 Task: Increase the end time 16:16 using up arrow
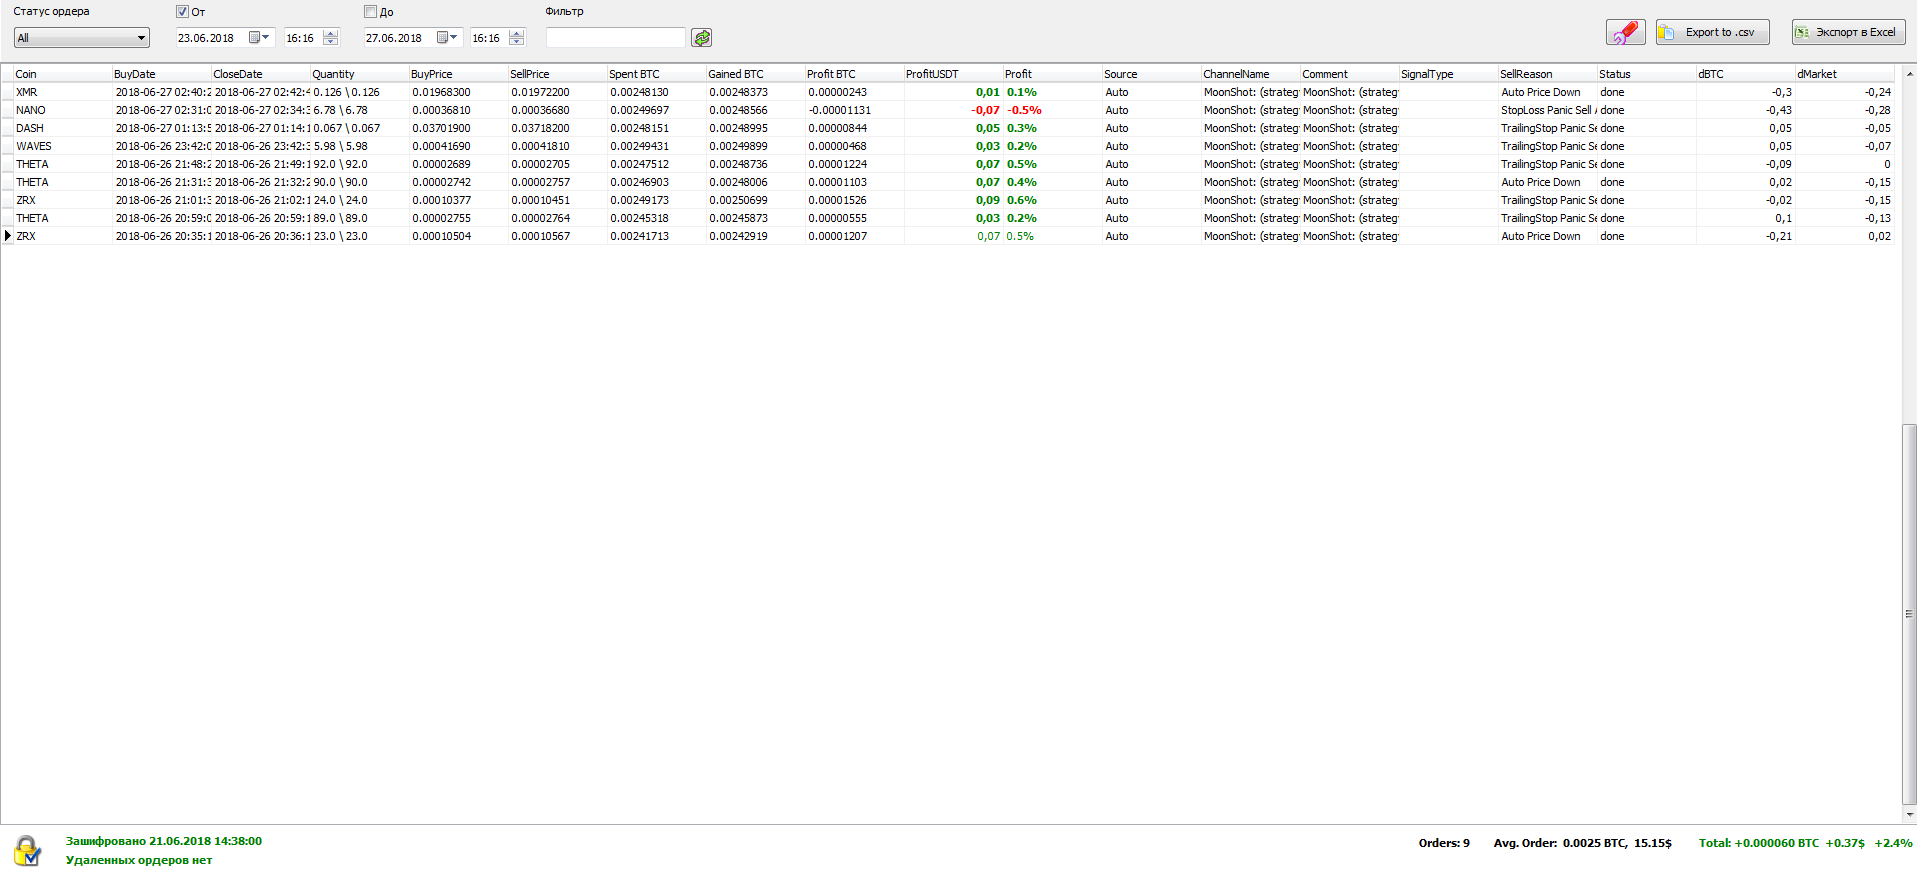point(517,33)
